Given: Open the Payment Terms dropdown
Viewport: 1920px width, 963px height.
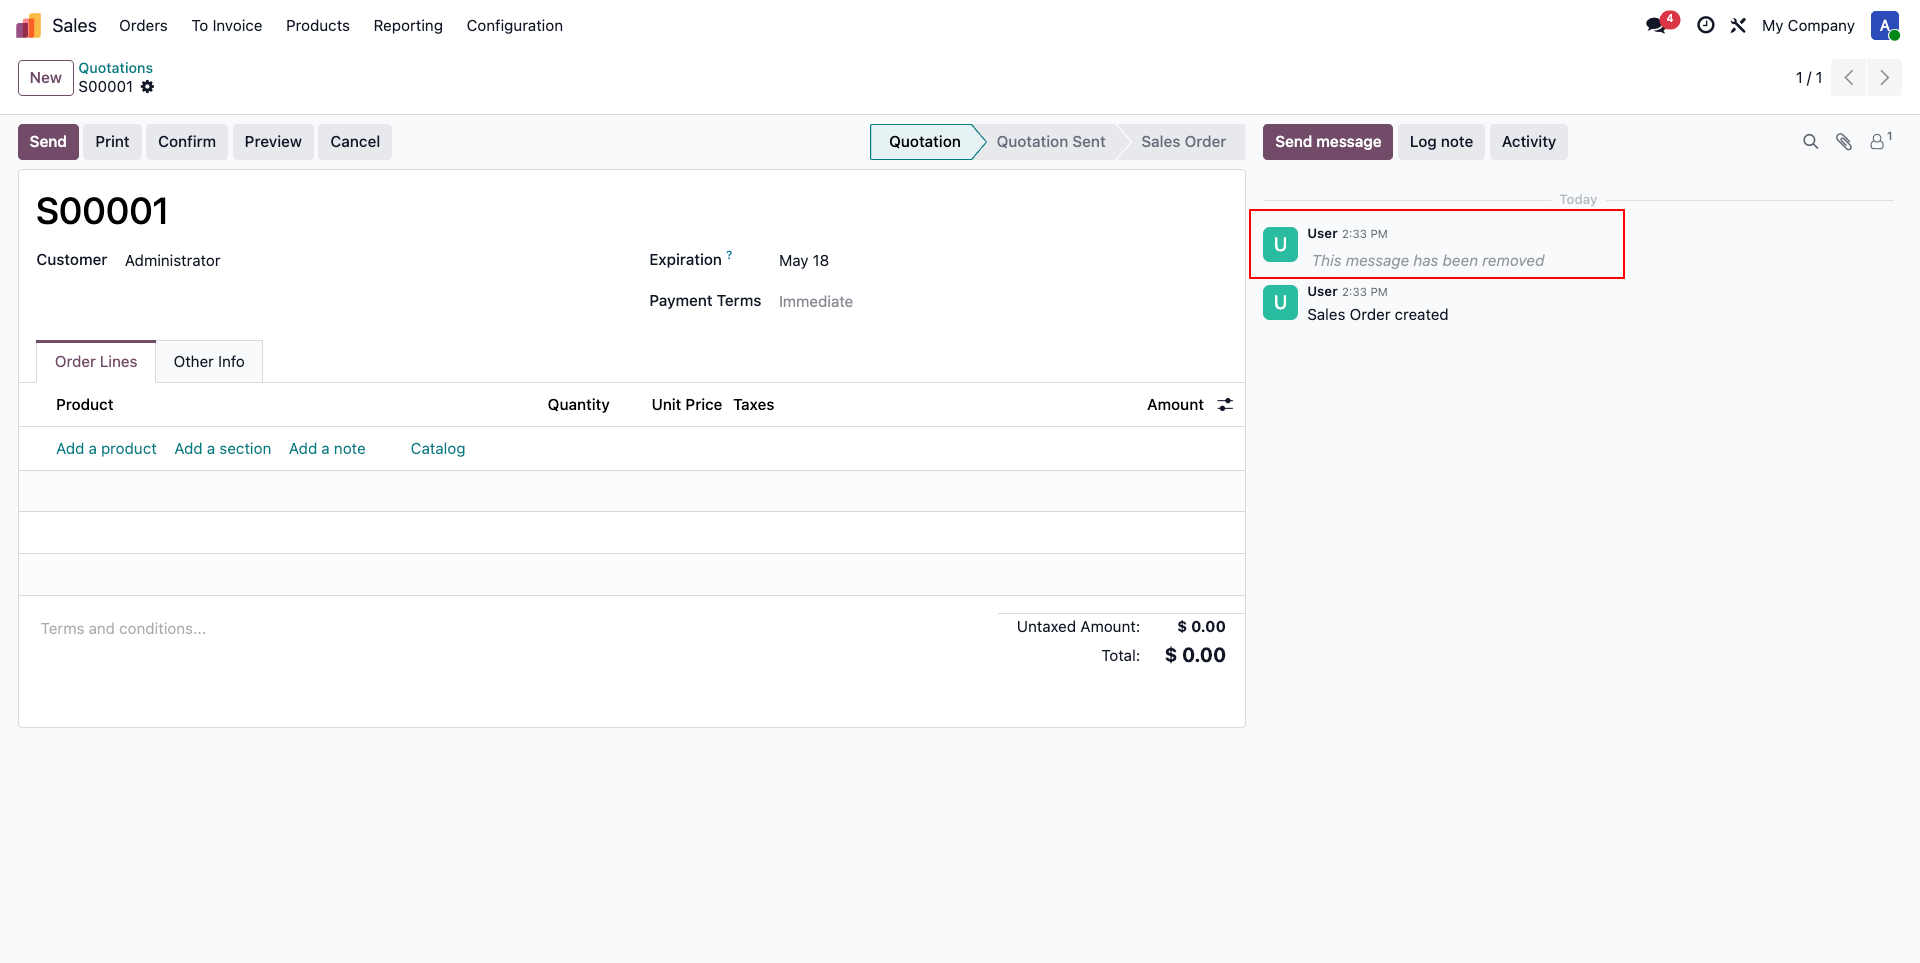Looking at the screenshot, I should point(816,302).
